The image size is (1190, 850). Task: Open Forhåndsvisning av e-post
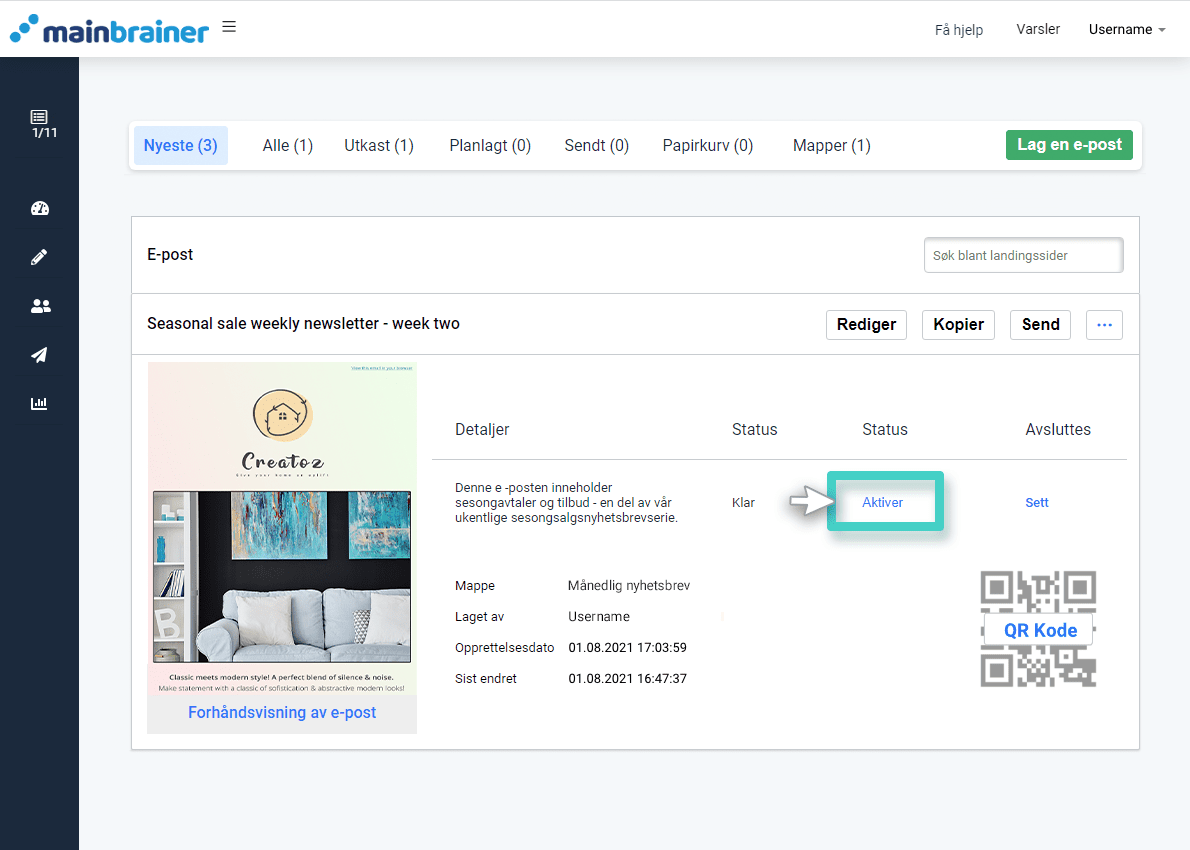point(282,712)
